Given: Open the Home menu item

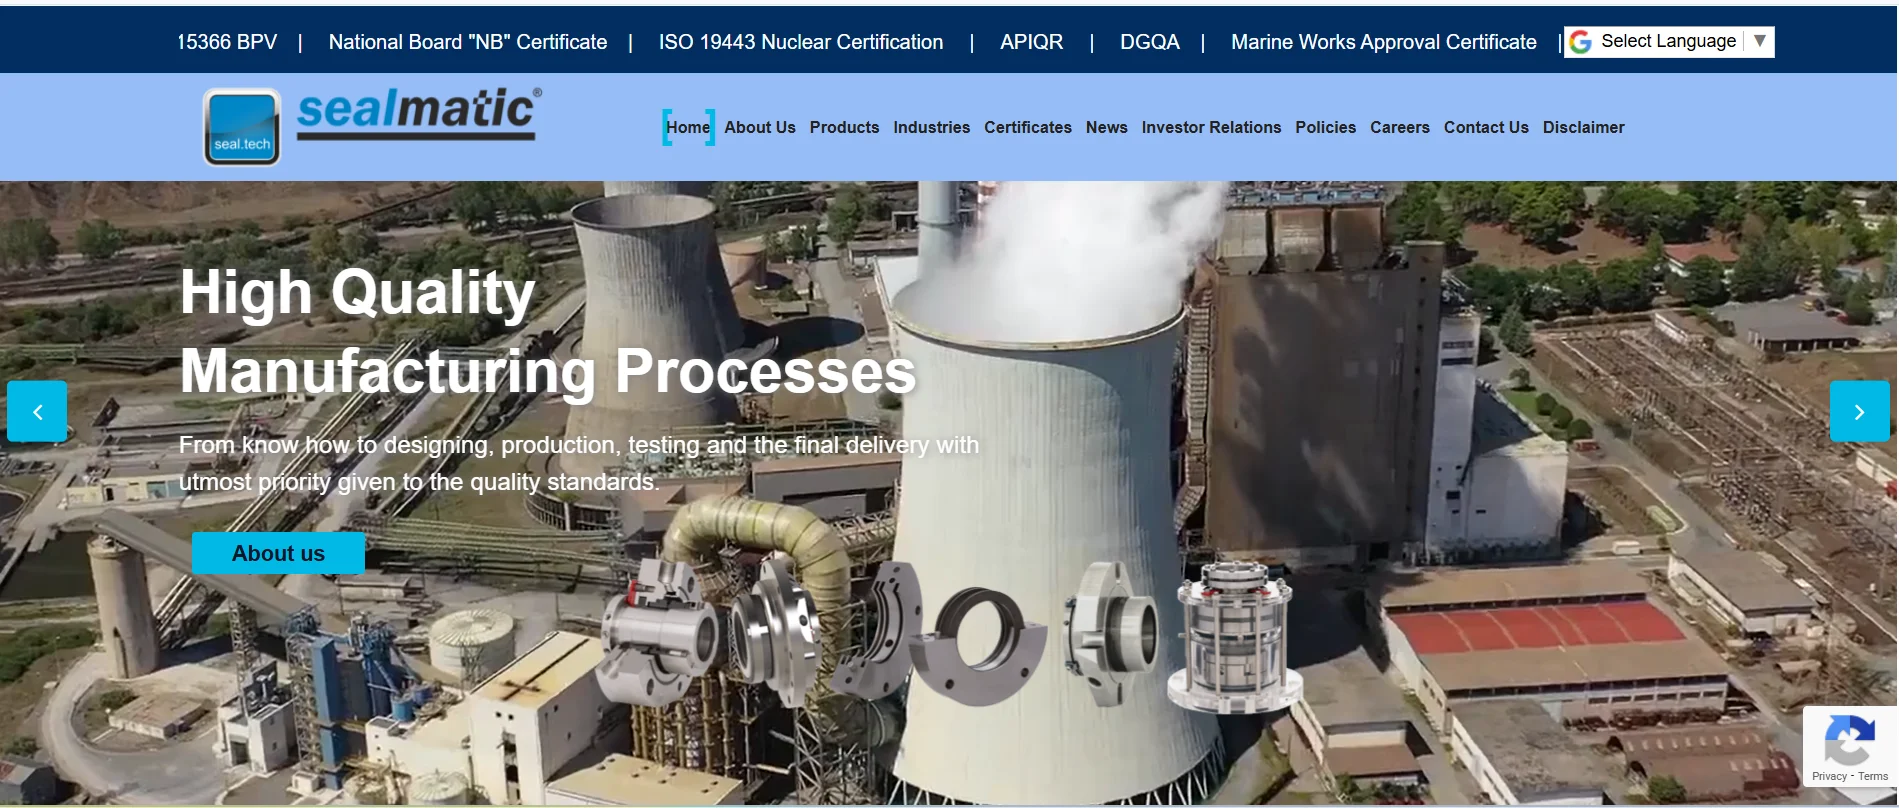Looking at the screenshot, I should 688,127.
